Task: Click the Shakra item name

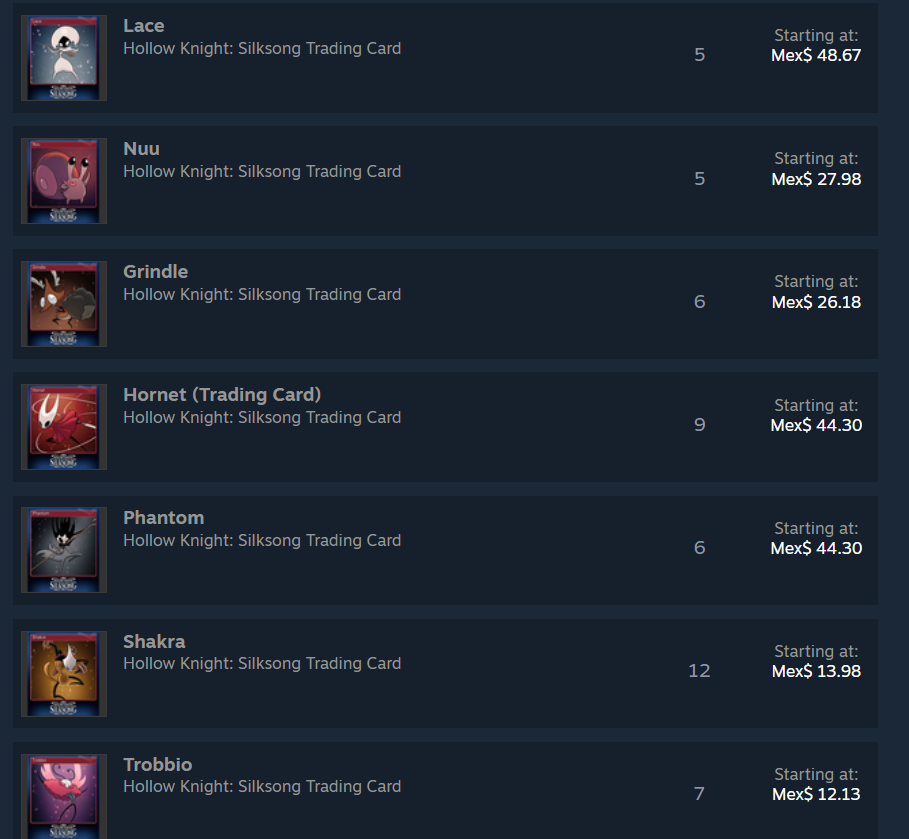Action: click(x=154, y=642)
